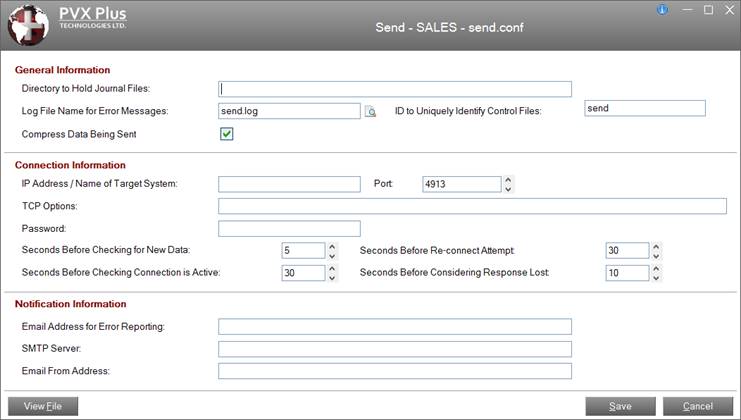Increase Seconds Before Checking for New Data
The height and width of the screenshot is (420, 741).
click(332, 246)
